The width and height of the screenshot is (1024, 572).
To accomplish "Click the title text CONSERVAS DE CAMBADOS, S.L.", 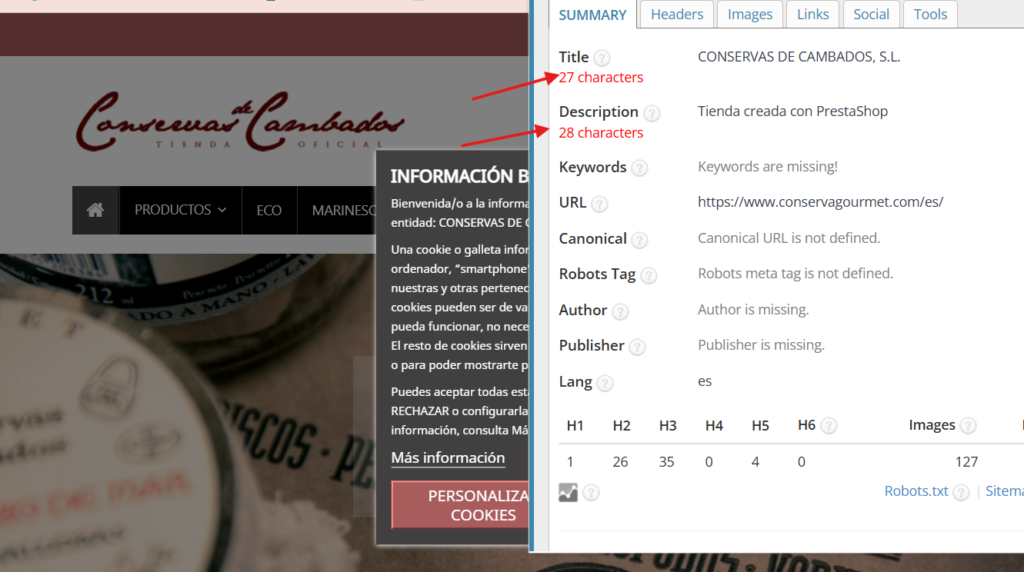I will [799, 57].
